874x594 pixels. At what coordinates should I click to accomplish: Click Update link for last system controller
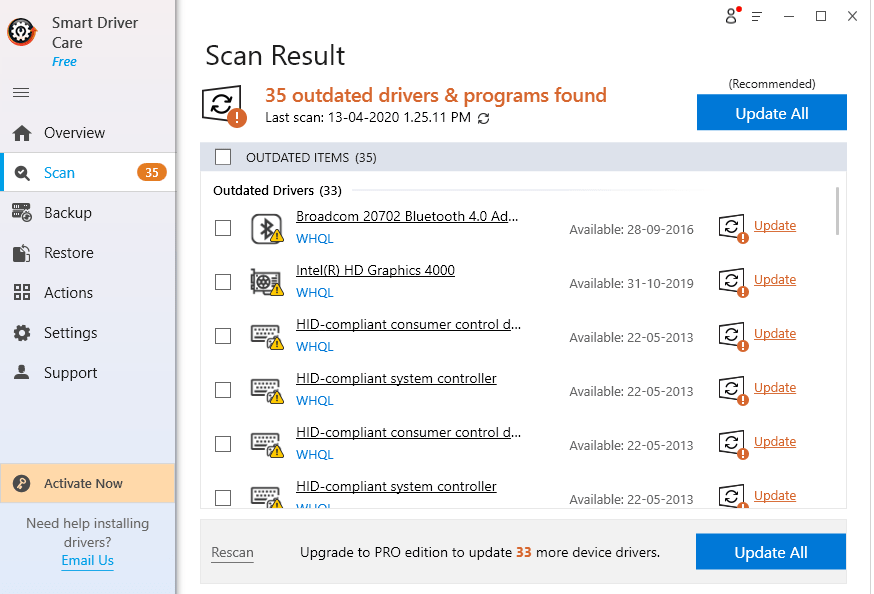pyautogui.click(x=775, y=496)
